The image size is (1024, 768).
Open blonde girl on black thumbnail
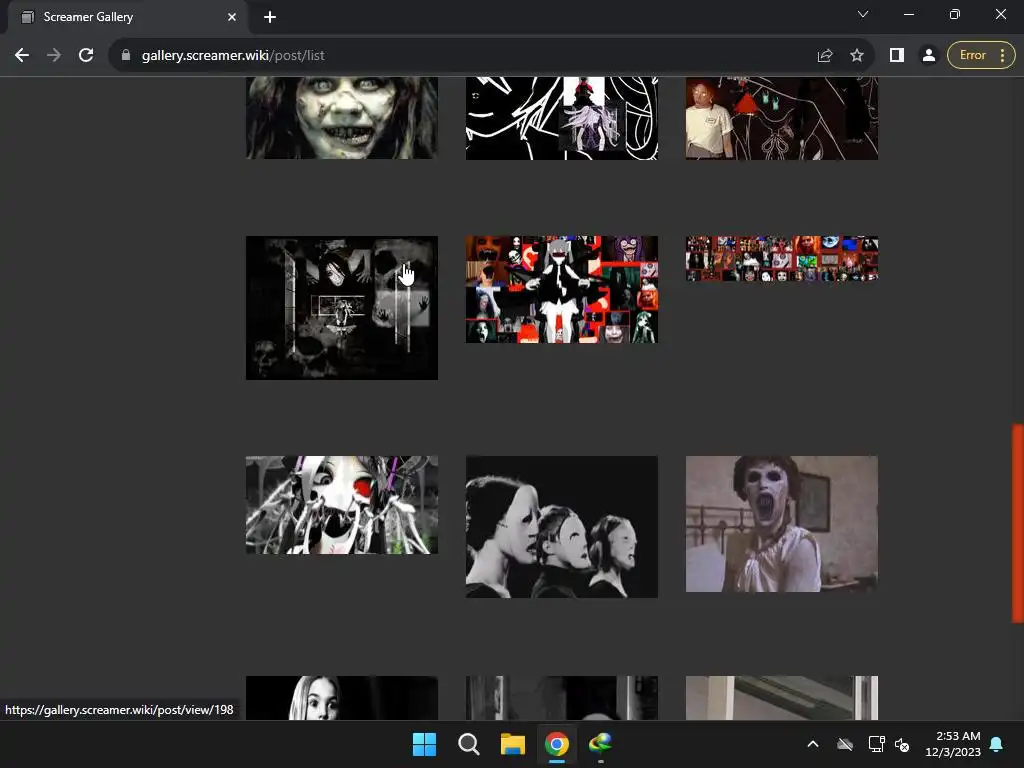pos(342,698)
